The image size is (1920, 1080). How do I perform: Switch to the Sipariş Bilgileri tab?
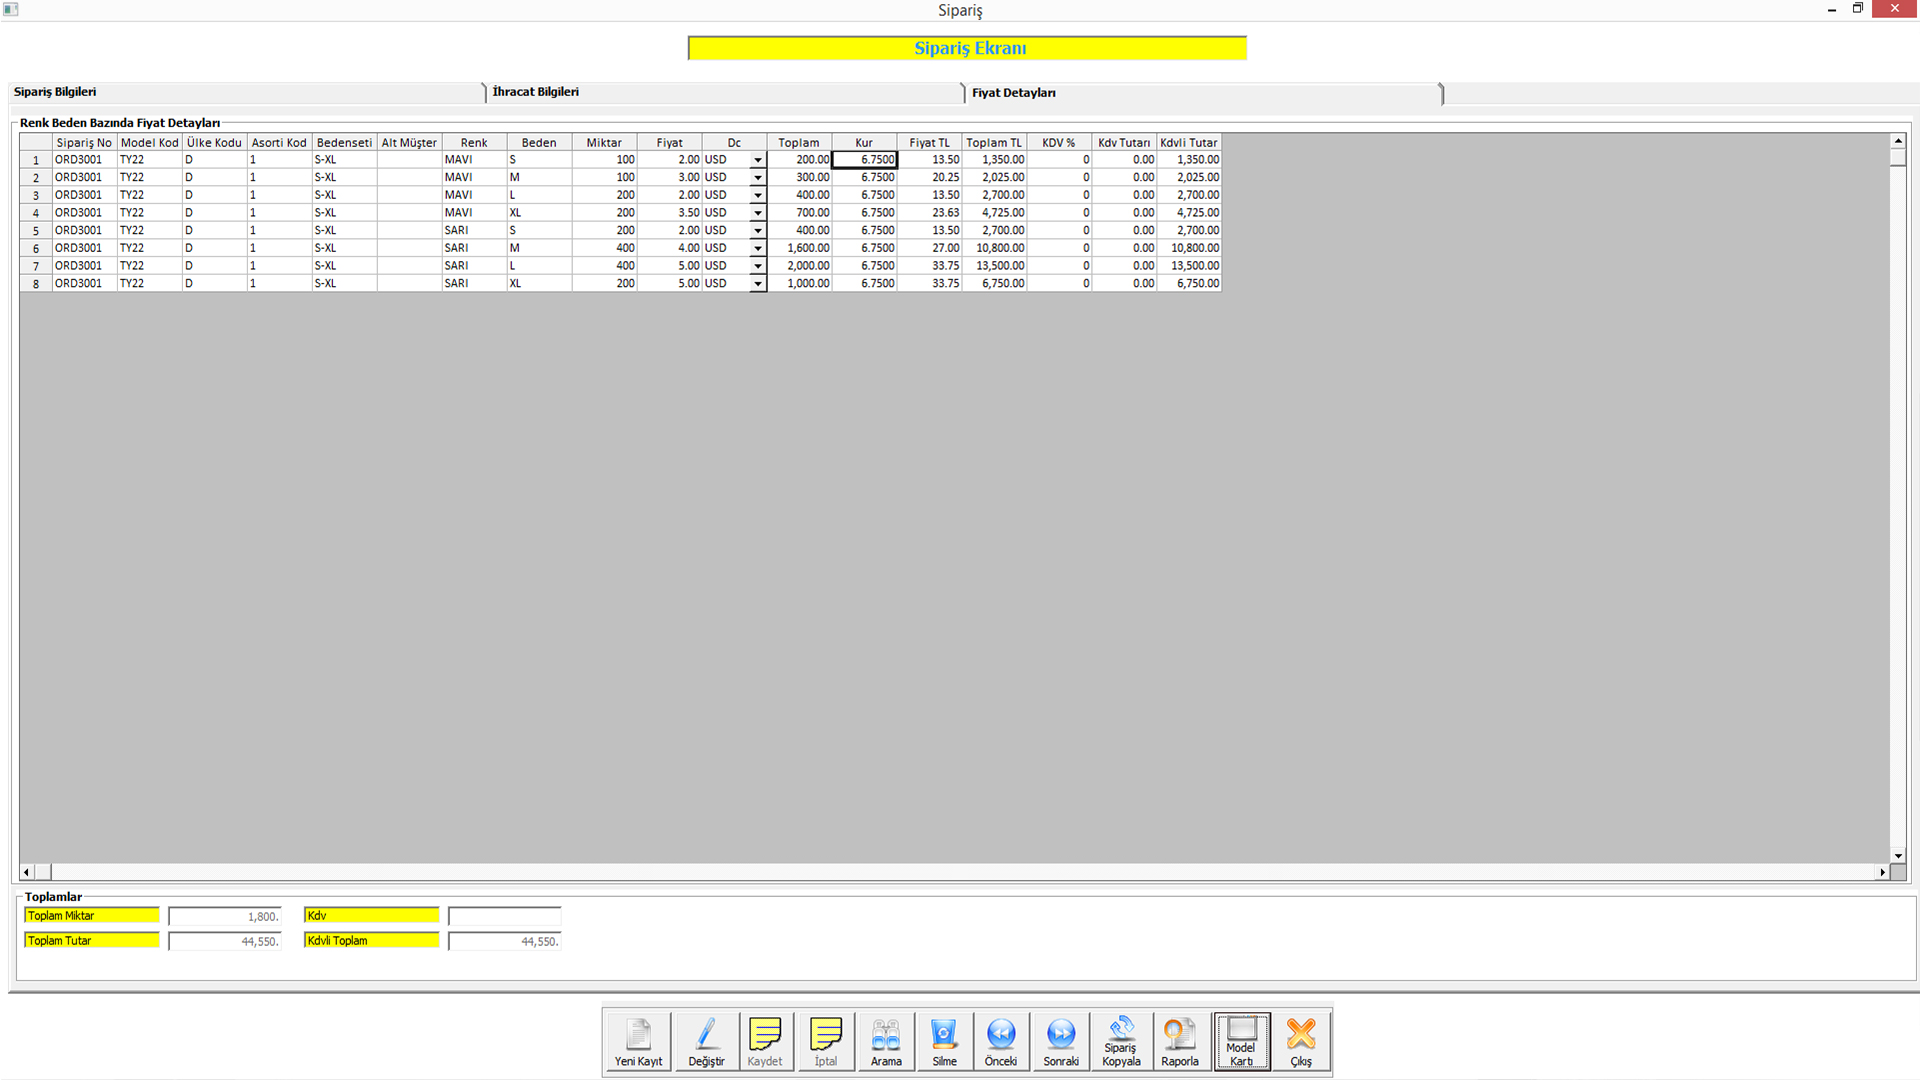coord(56,92)
